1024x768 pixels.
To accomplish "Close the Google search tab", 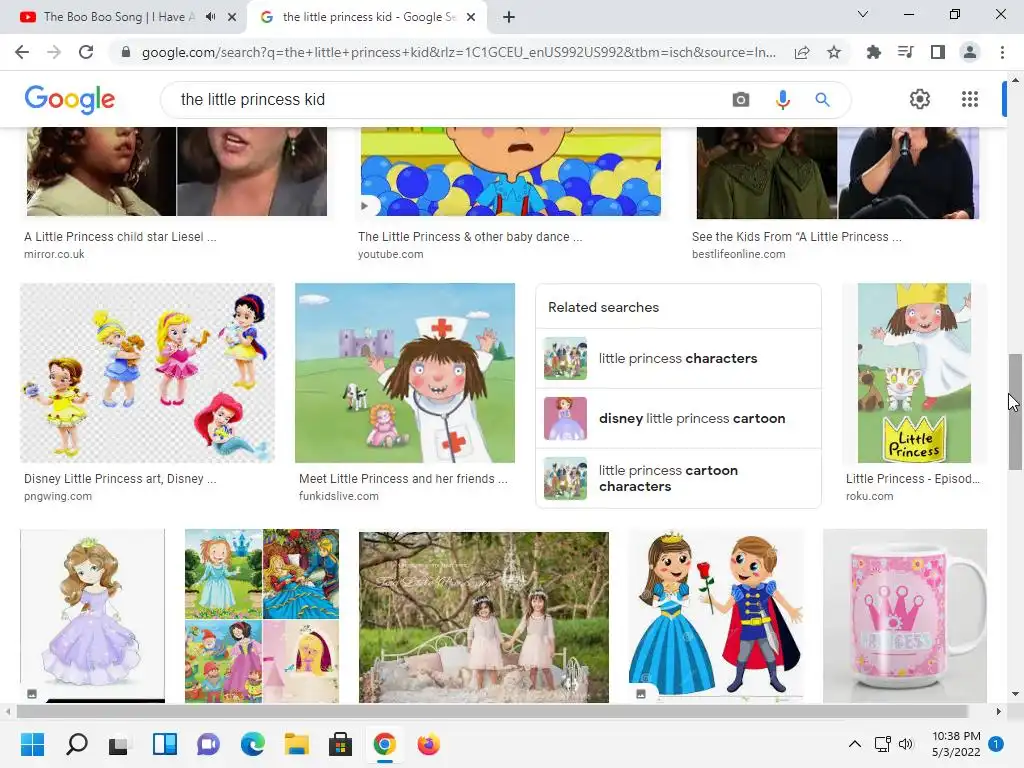I will click(x=471, y=17).
